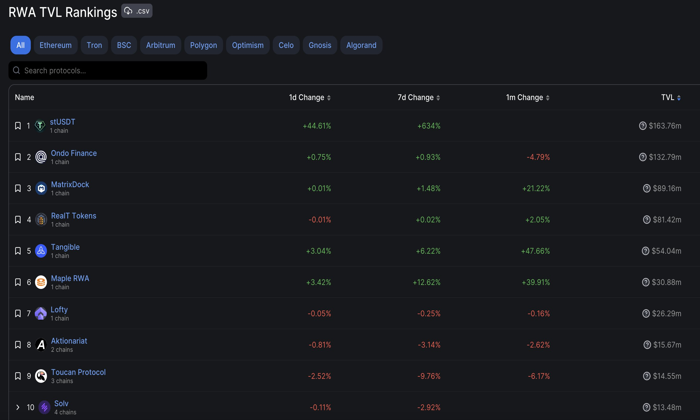700x420 pixels.
Task: Select the +47.66% 1m change value
Action: [535, 251]
